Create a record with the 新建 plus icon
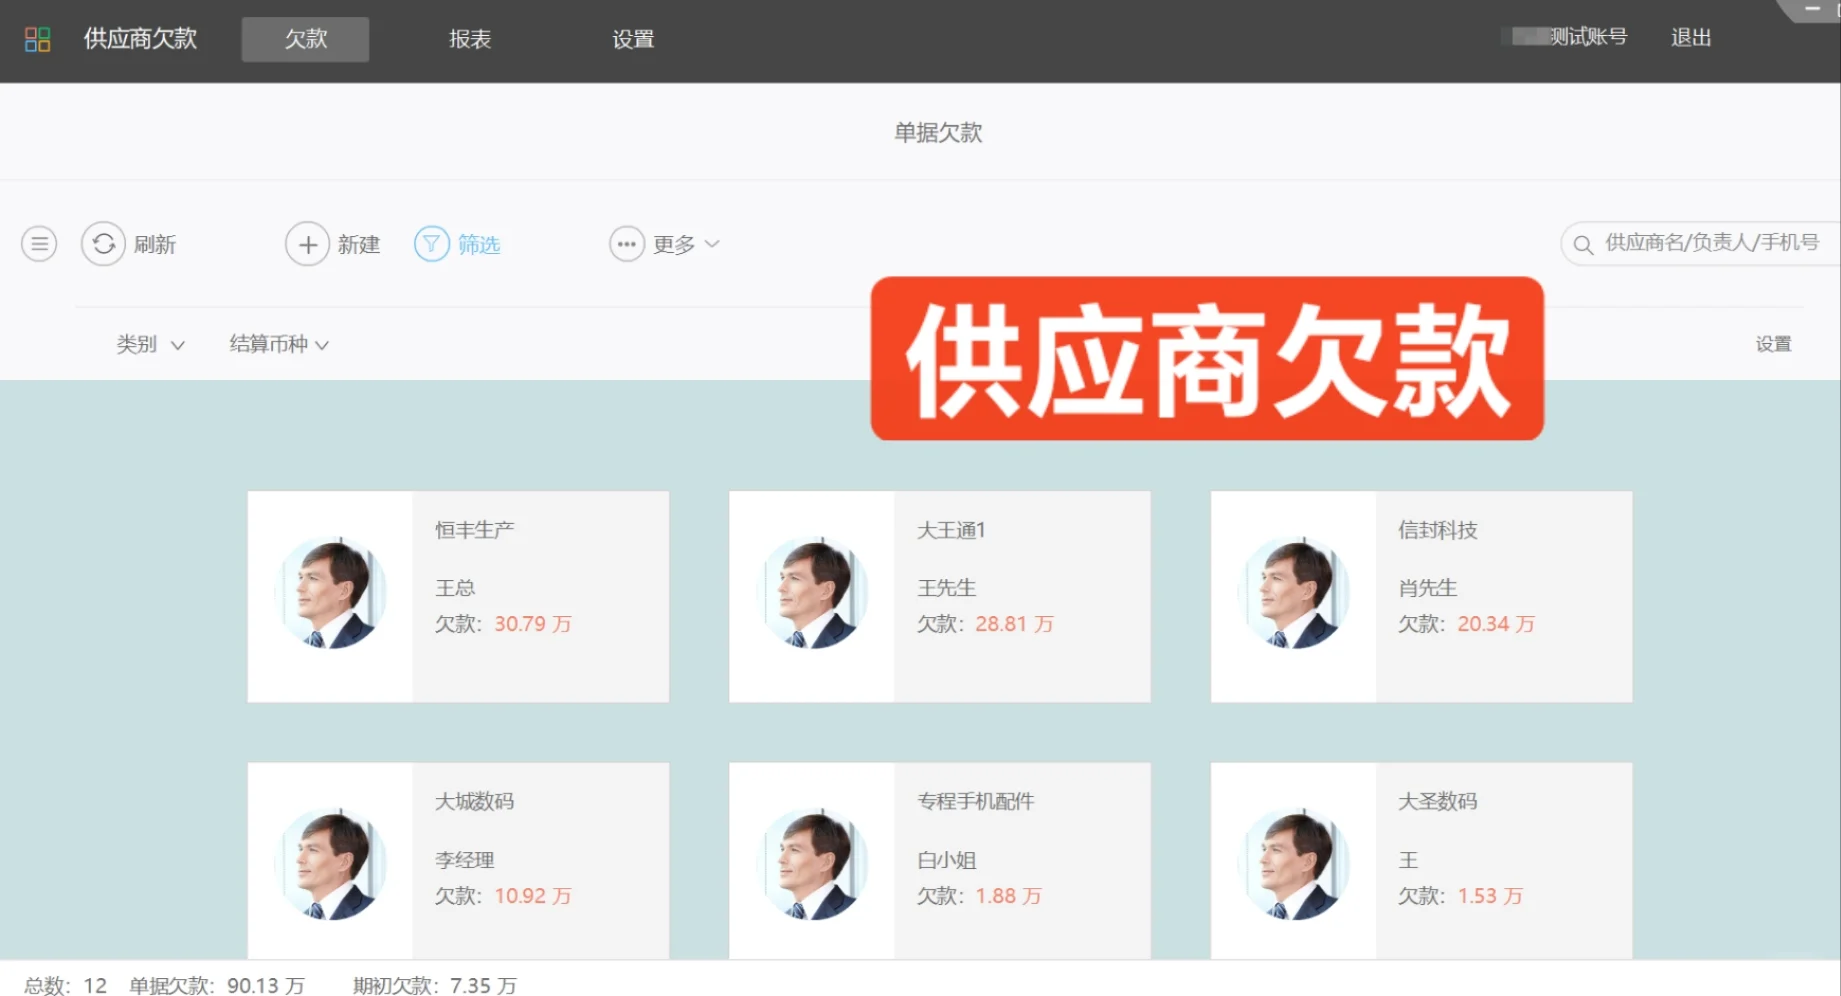 click(x=307, y=243)
